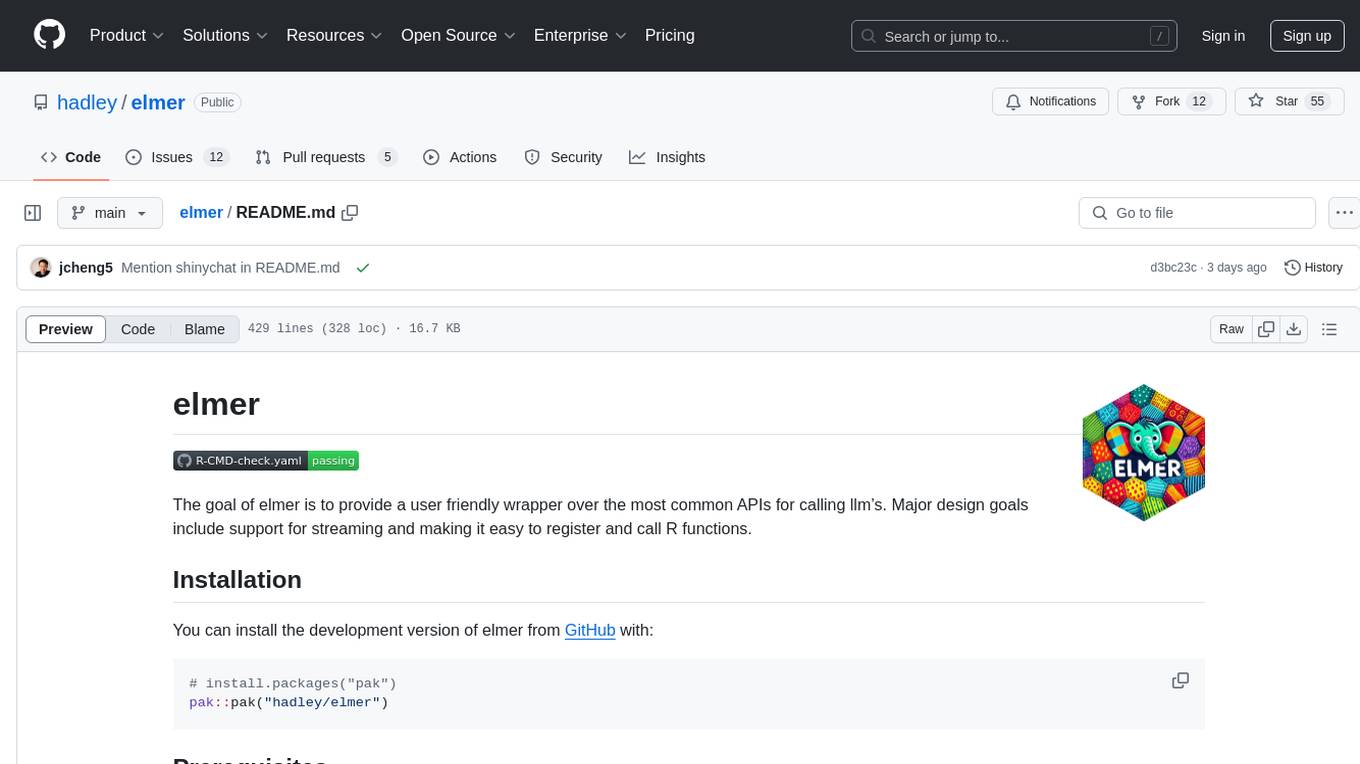Switch to the Preview view
Image resolution: width=1360 pixels, height=764 pixels.
66,329
